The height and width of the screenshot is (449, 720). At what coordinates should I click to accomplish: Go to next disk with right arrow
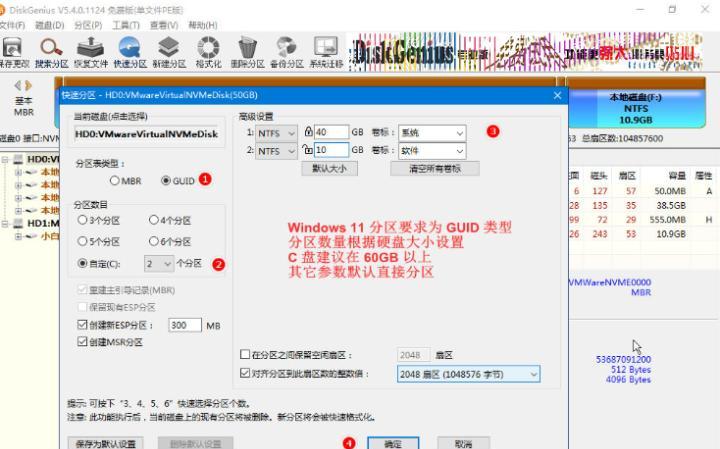point(28,85)
